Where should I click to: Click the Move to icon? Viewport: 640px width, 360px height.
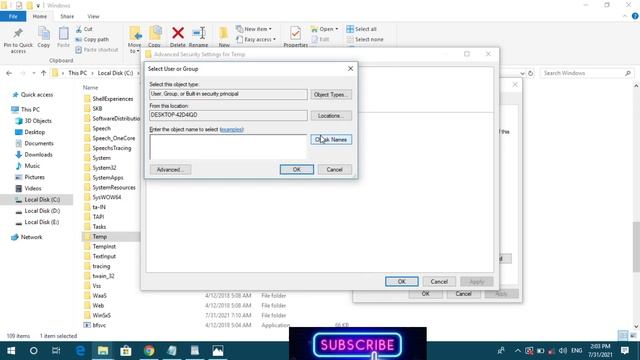(x=135, y=33)
